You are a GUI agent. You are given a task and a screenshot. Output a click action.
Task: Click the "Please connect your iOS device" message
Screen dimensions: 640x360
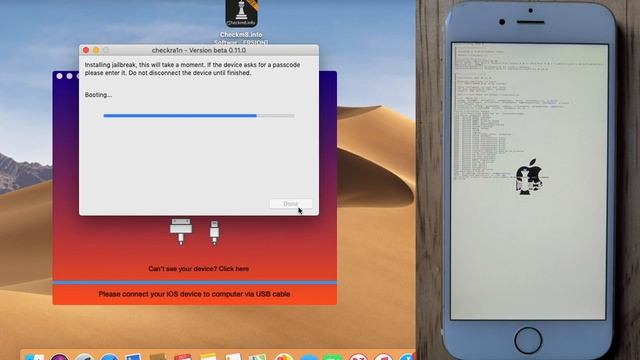194,294
